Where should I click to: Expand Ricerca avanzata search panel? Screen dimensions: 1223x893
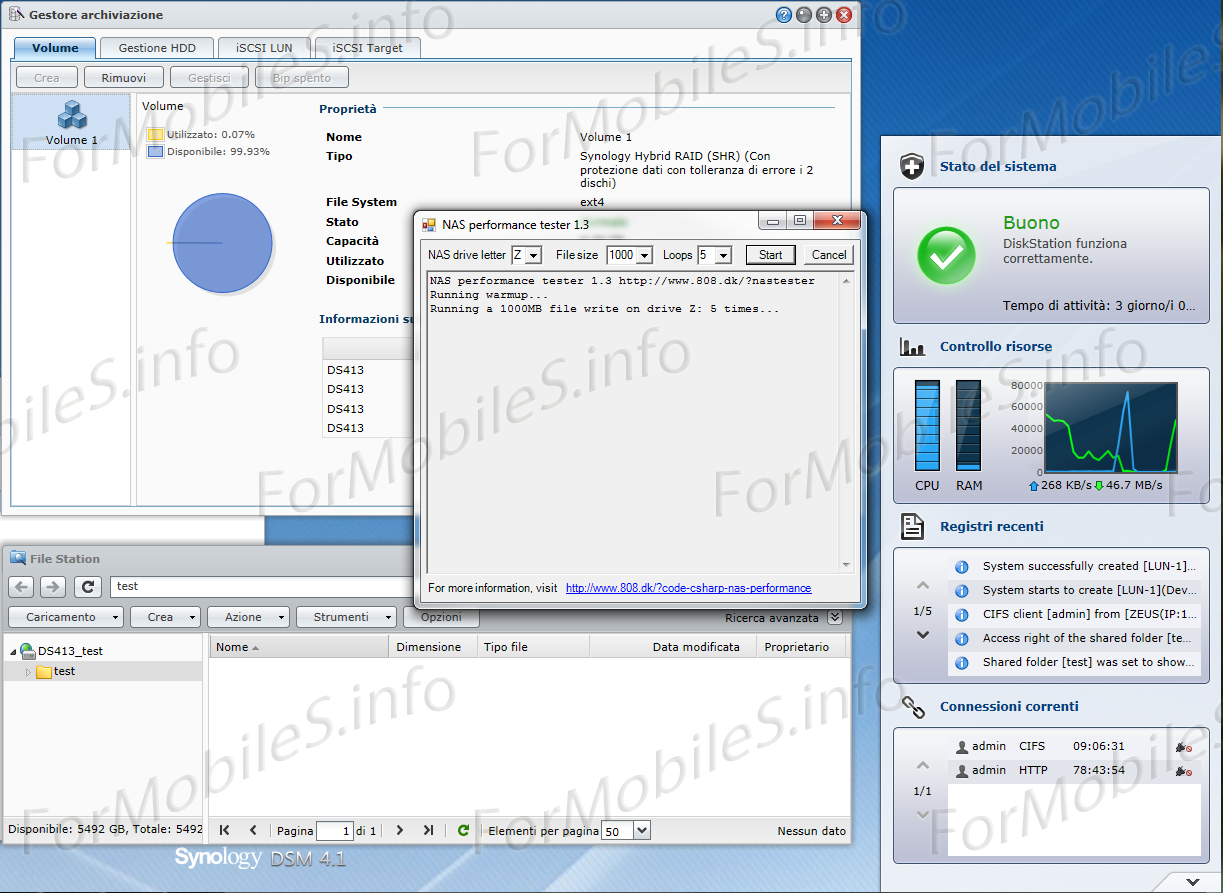point(834,618)
